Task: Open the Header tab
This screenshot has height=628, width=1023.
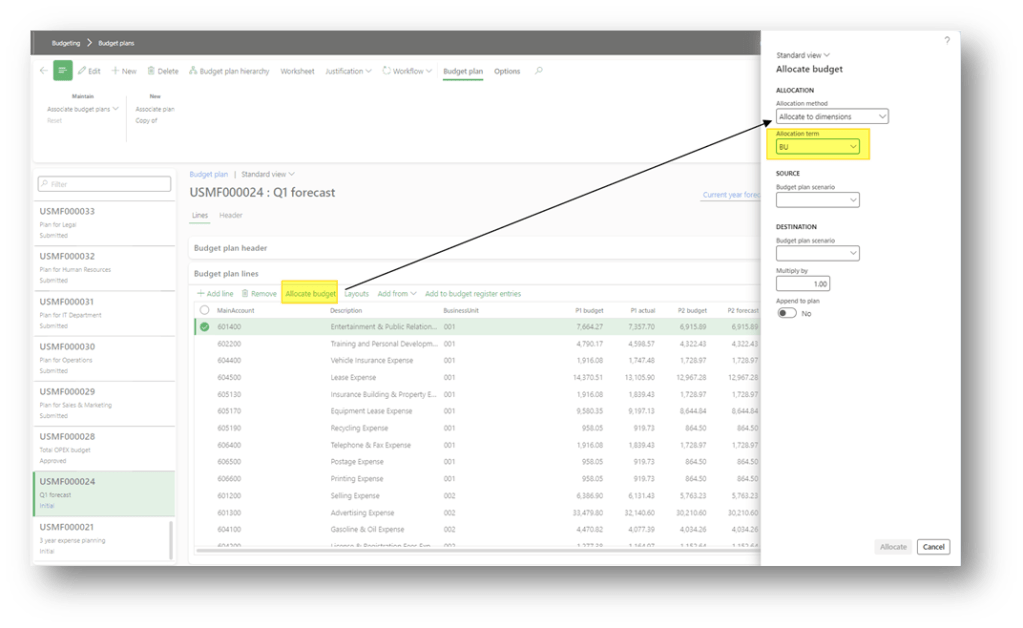Action: click(231, 215)
